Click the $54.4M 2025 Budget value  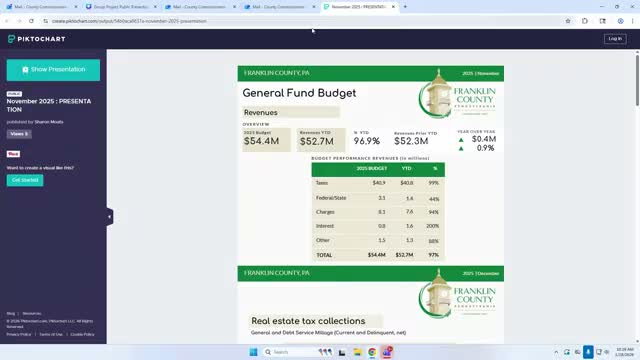(x=262, y=141)
